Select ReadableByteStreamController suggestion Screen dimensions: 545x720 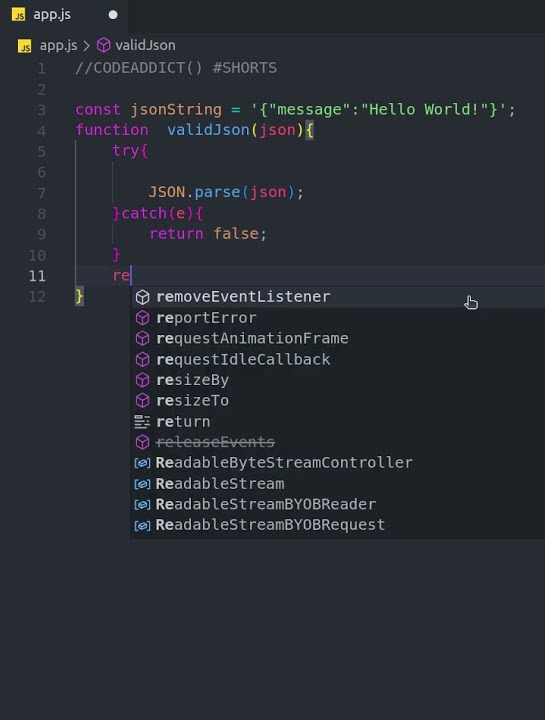pyautogui.click(x=337, y=463)
